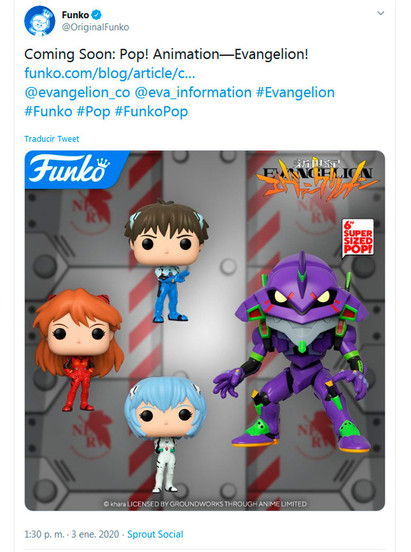The width and height of the screenshot is (411, 552).
Task: Follow the funko.com blog article link
Action: 110,74
